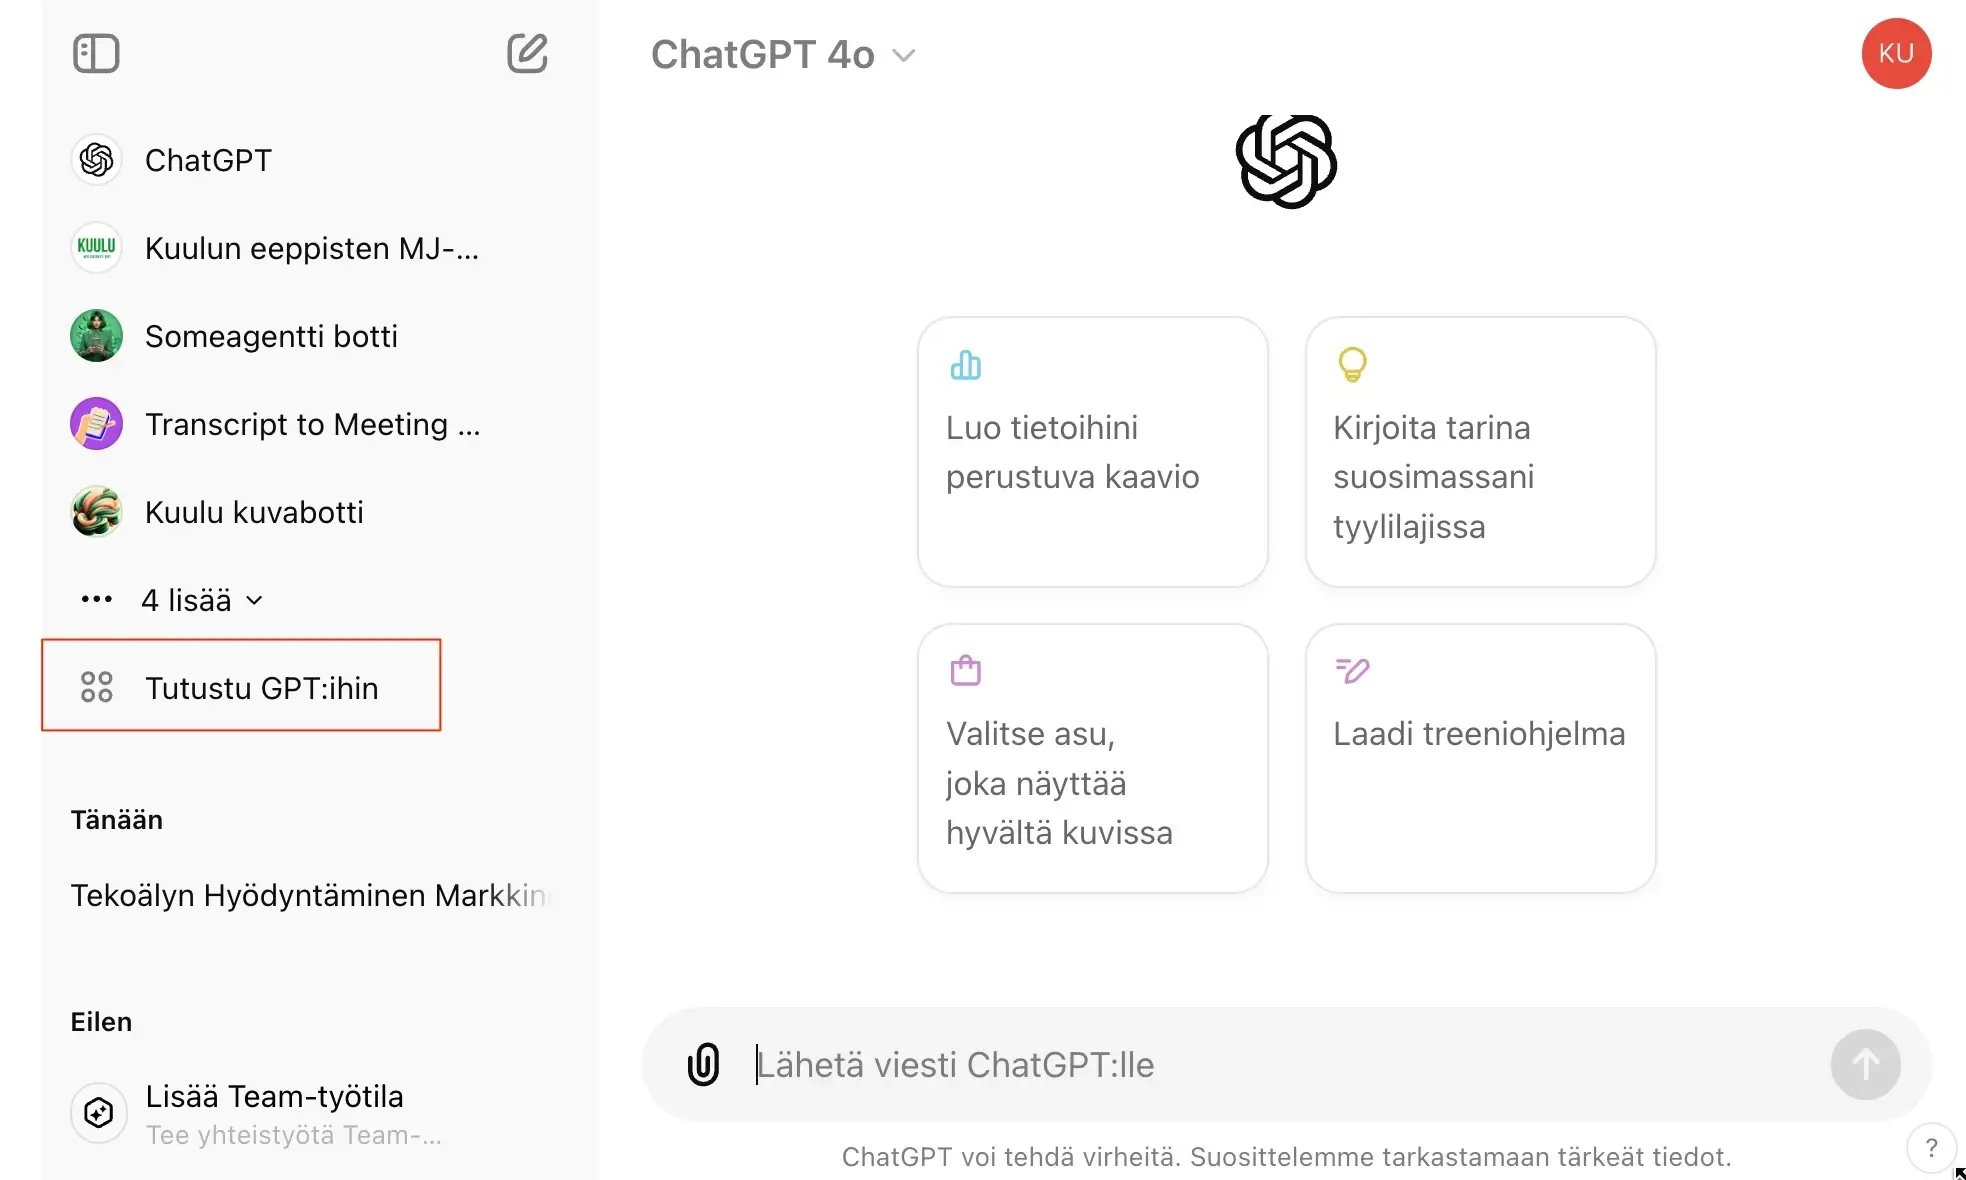The height and width of the screenshot is (1180, 1966).
Task: Click the Someagentti botti avatar
Action: pyautogui.click(x=96, y=336)
